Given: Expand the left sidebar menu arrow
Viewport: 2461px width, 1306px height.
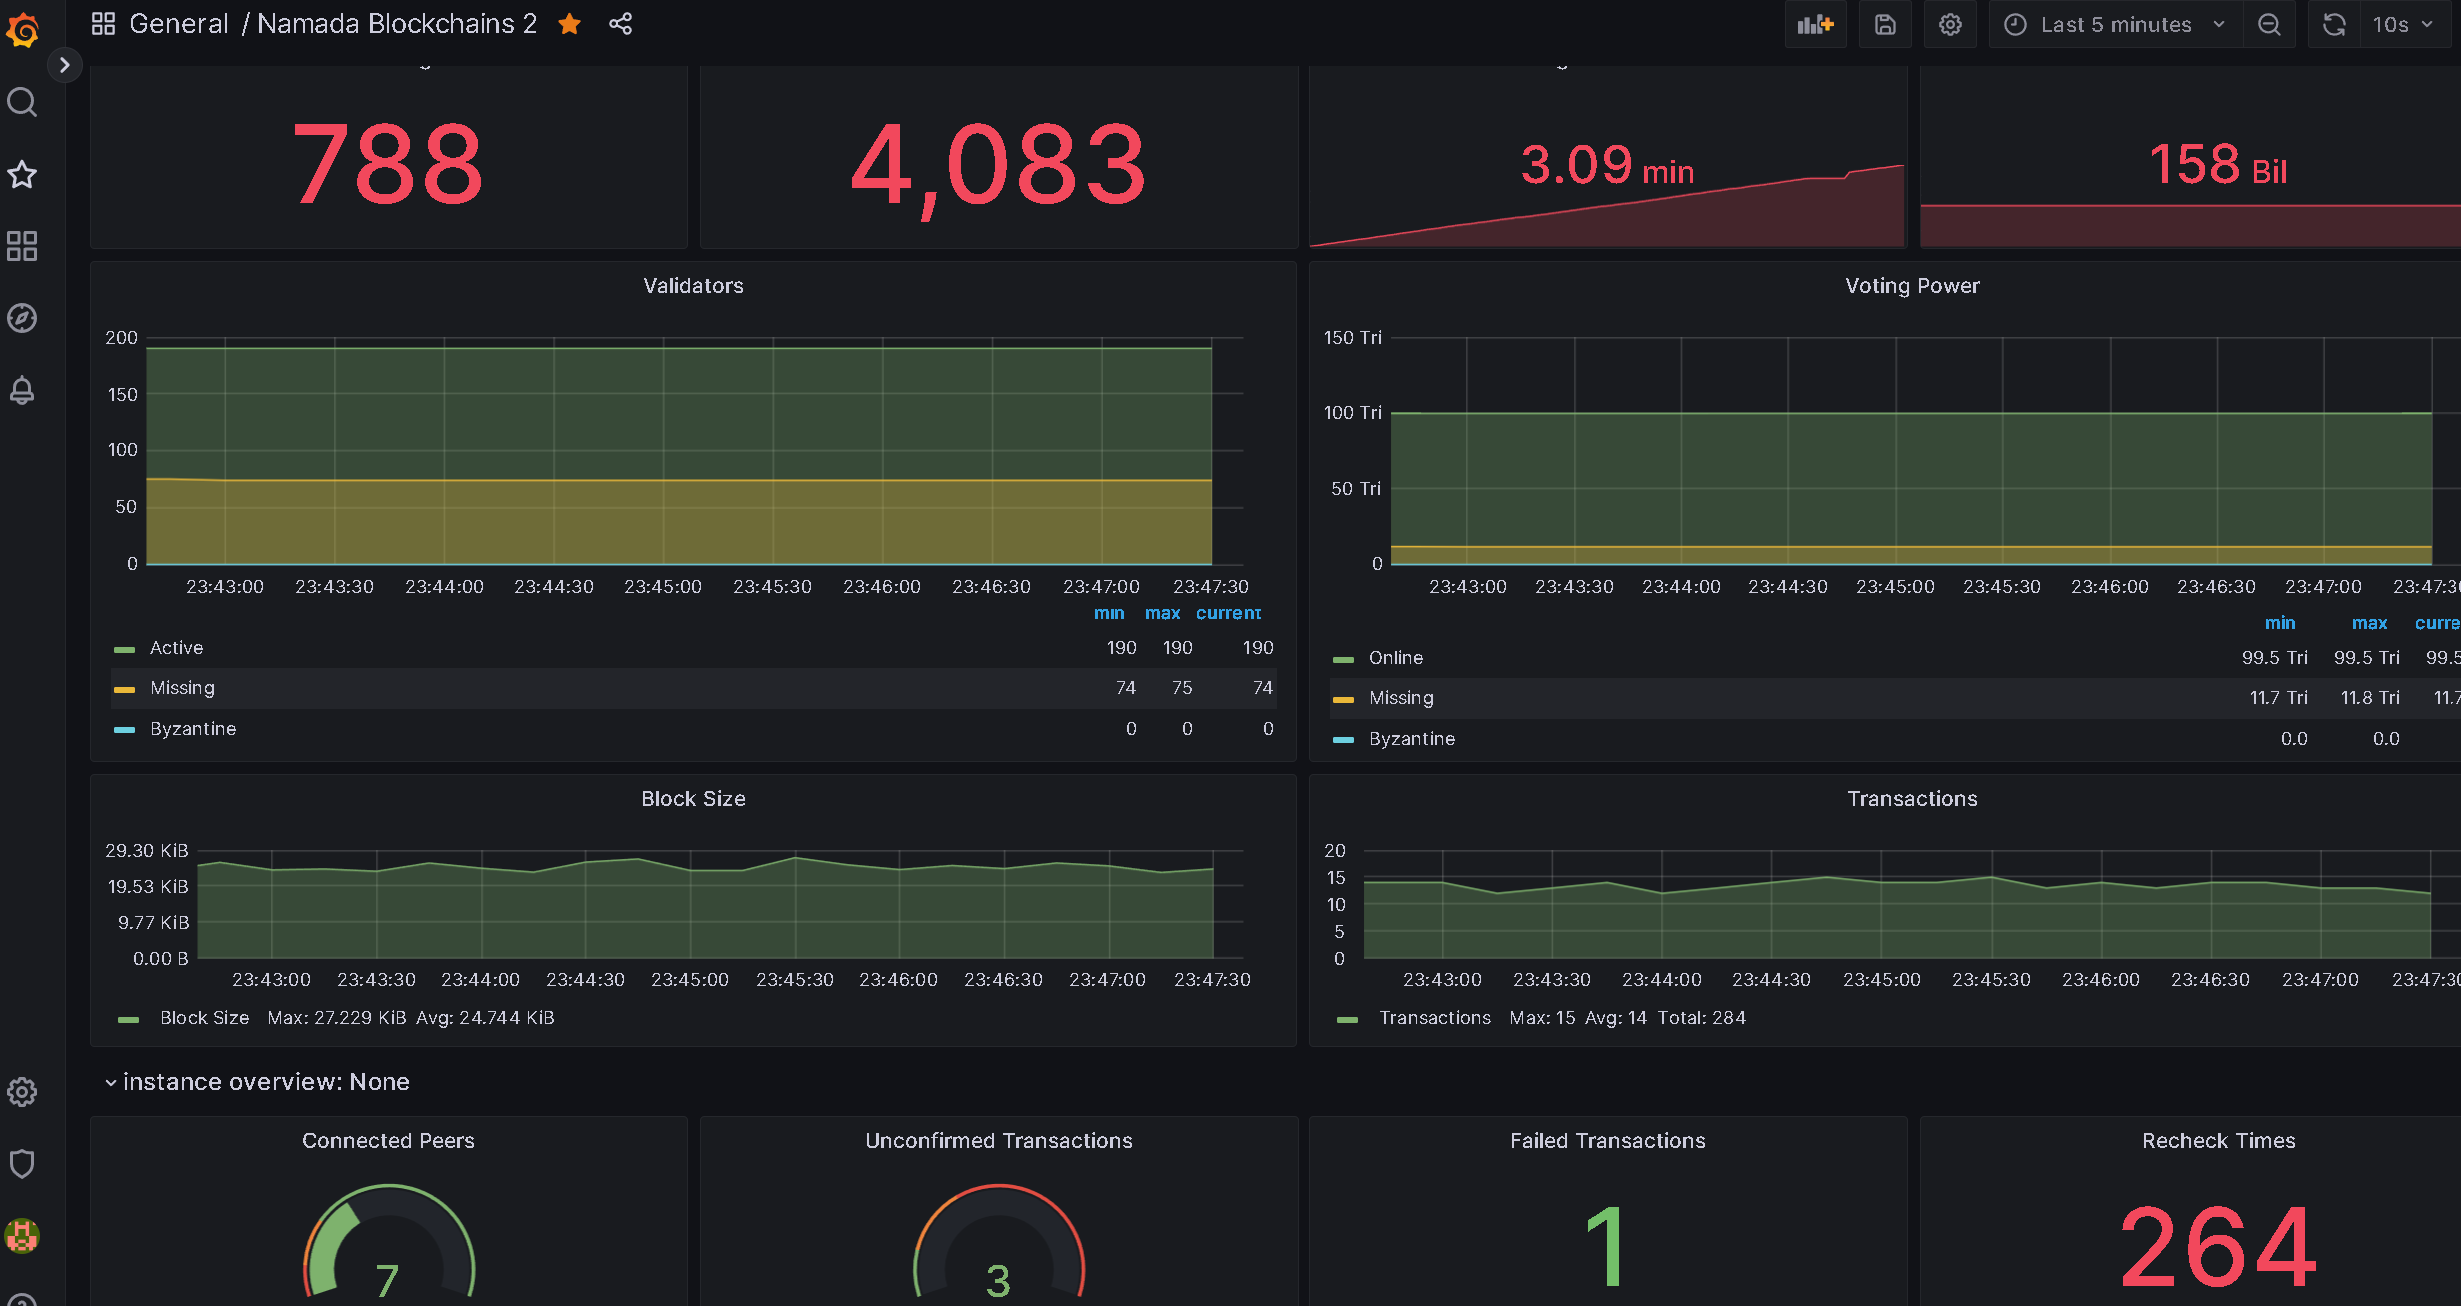Looking at the screenshot, I should tap(64, 65).
